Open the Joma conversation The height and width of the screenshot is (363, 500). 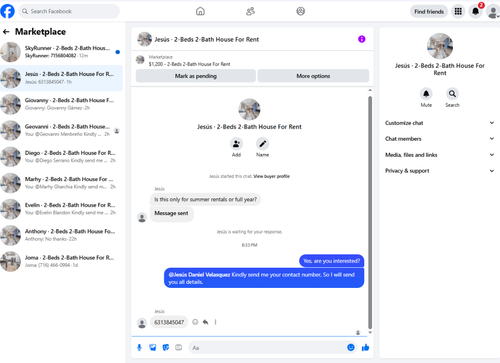point(62,262)
